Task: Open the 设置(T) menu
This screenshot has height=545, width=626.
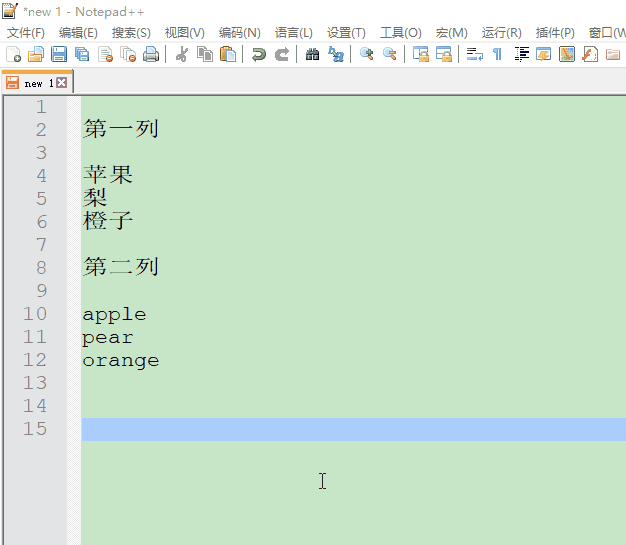Action: (x=347, y=33)
